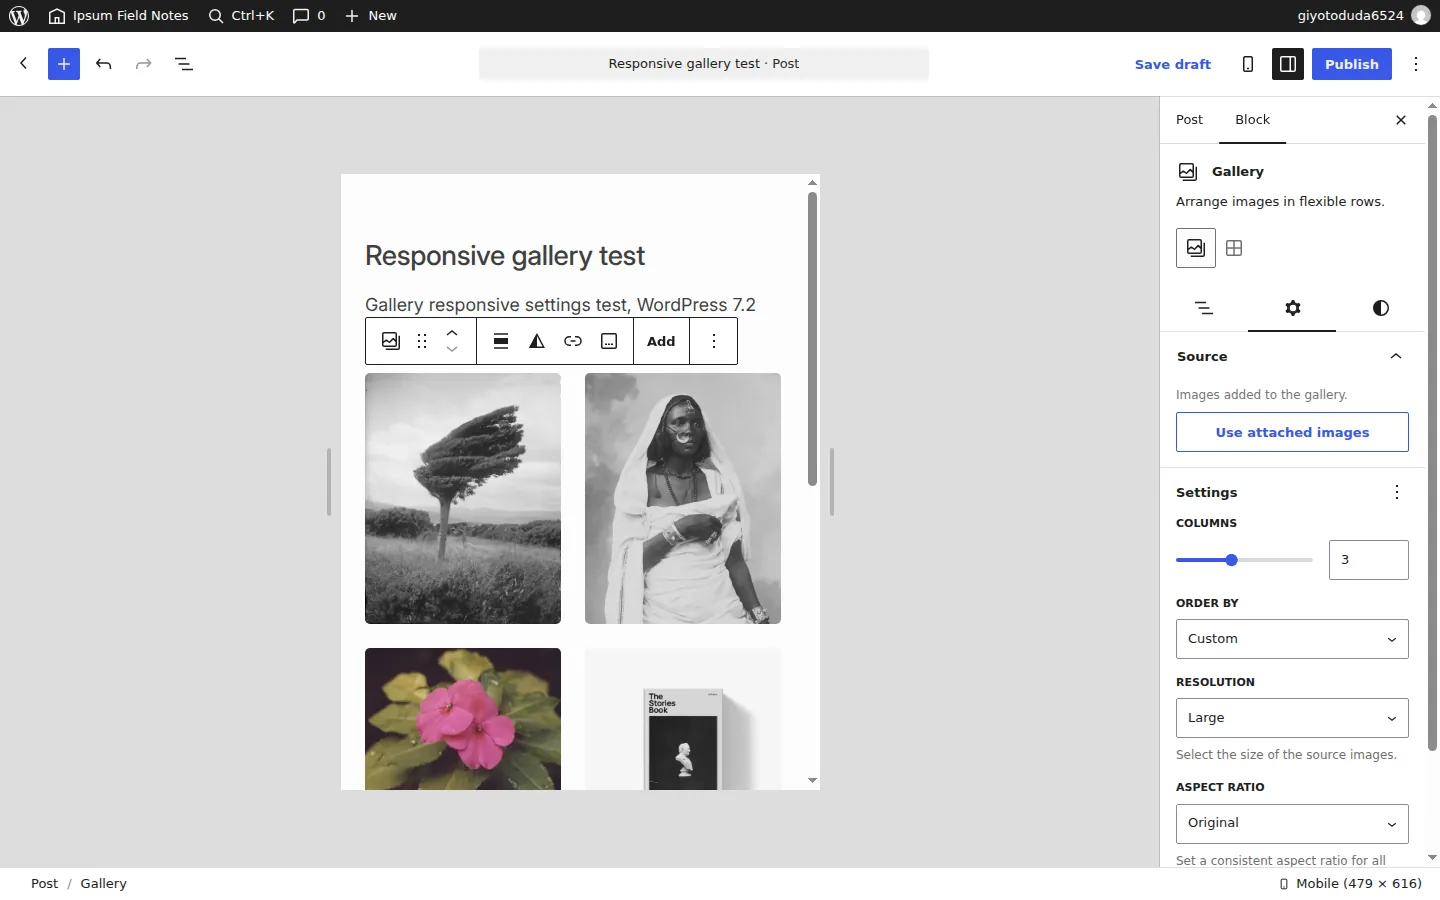Open the alignment toolbar option
The height and width of the screenshot is (900, 1440).
[x=501, y=341]
